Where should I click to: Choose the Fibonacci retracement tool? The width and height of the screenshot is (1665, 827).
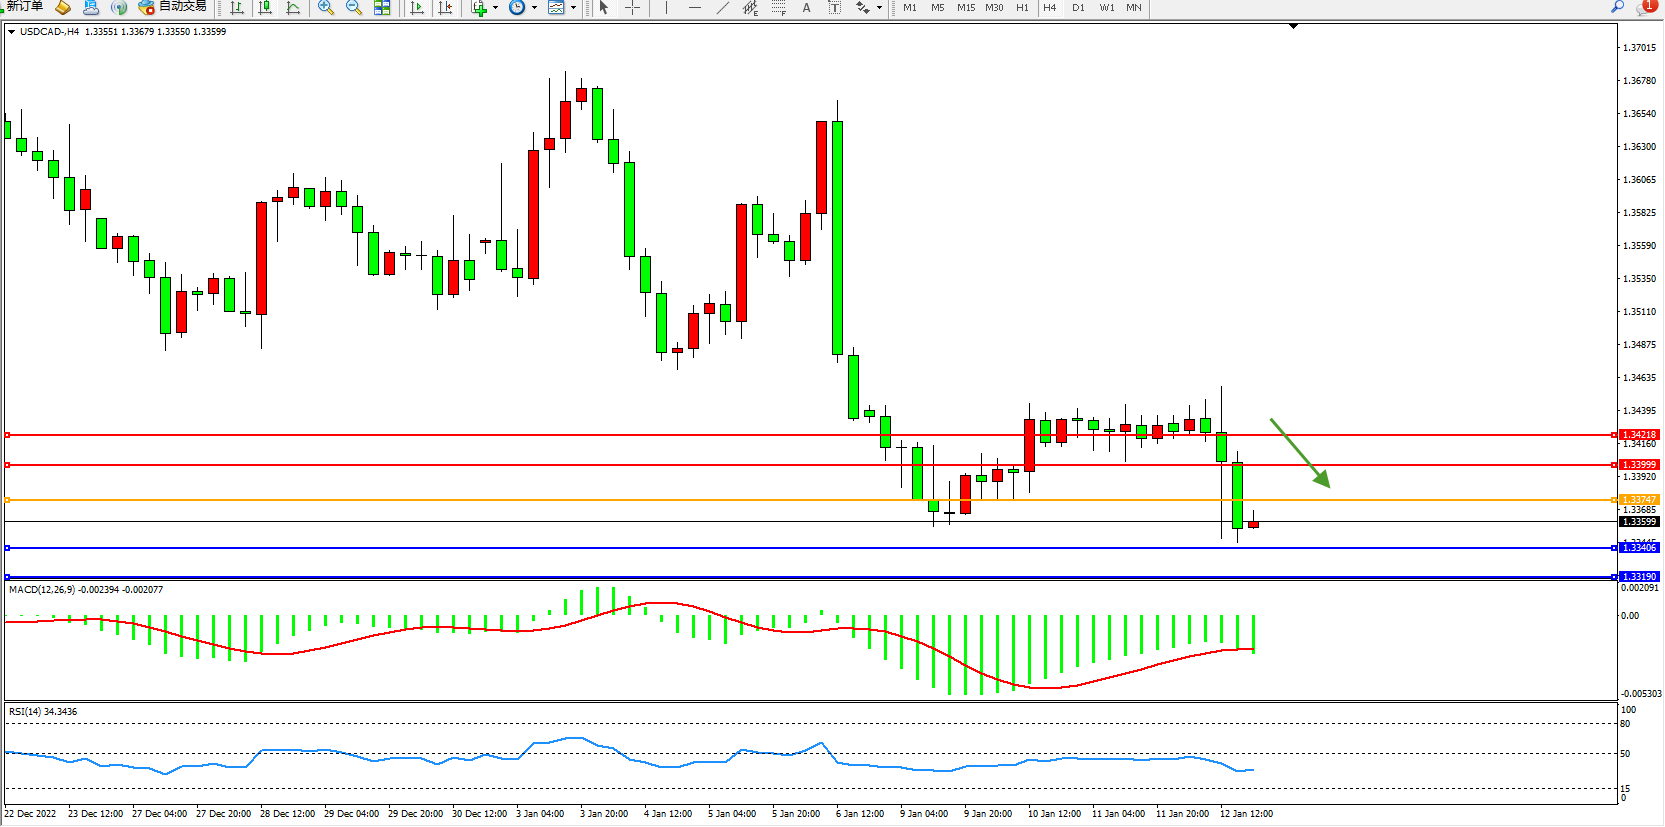[x=779, y=8]
